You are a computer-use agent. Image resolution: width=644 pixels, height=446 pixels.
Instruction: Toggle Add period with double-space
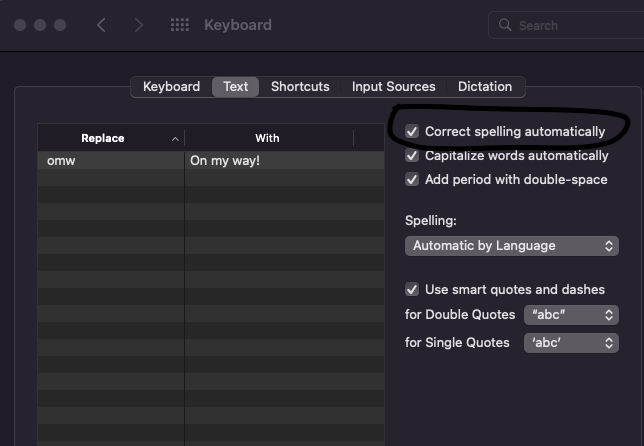click(412, 180)
